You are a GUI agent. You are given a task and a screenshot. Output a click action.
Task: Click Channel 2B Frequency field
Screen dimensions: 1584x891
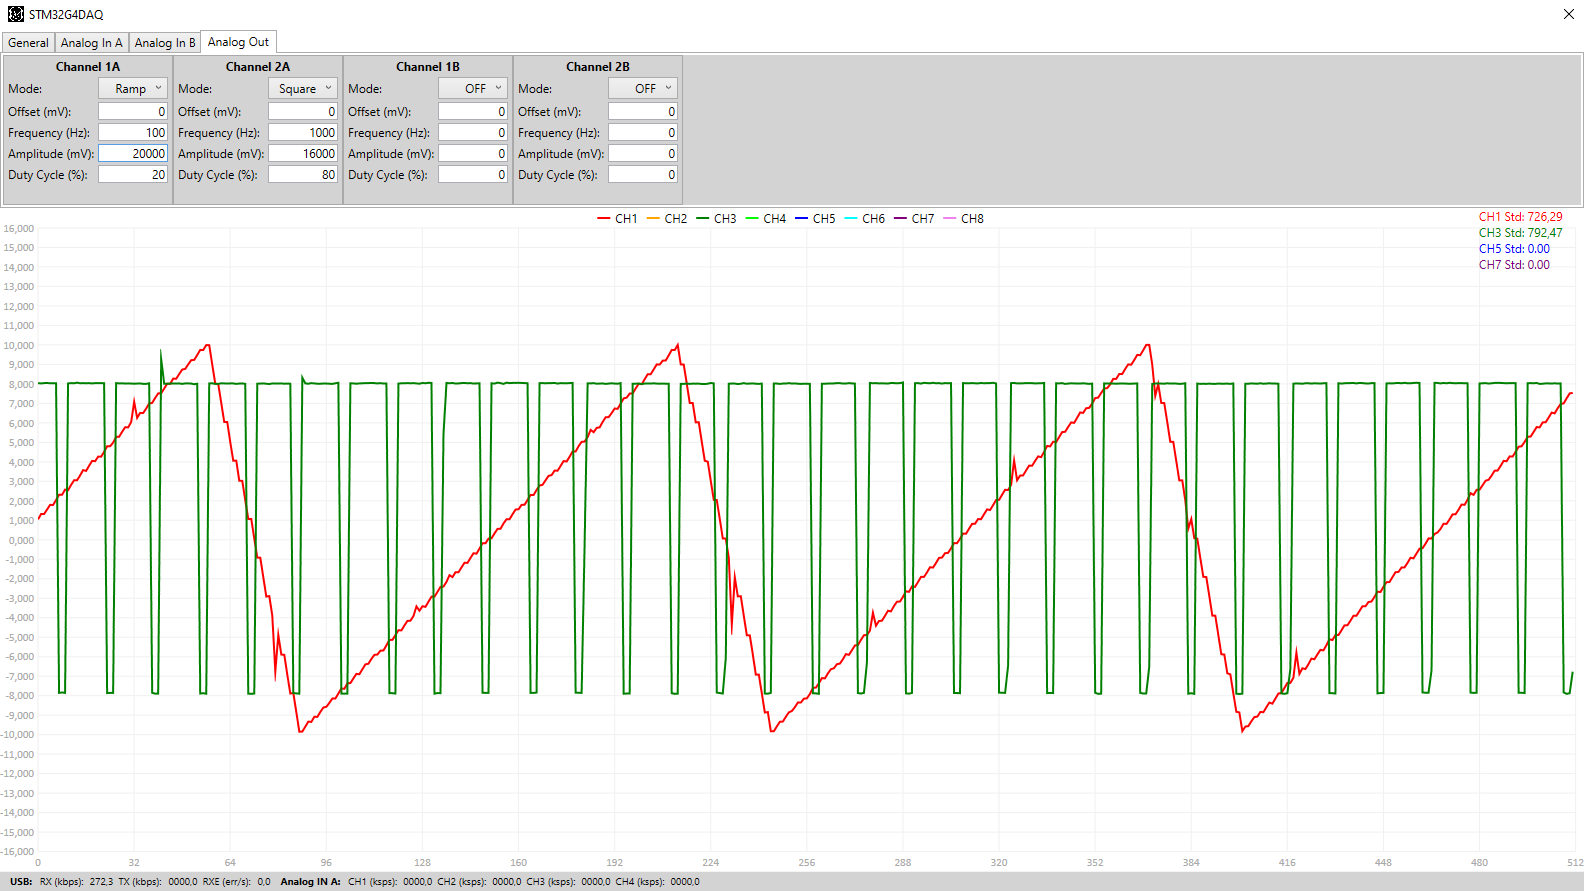(x=643, y=132)
